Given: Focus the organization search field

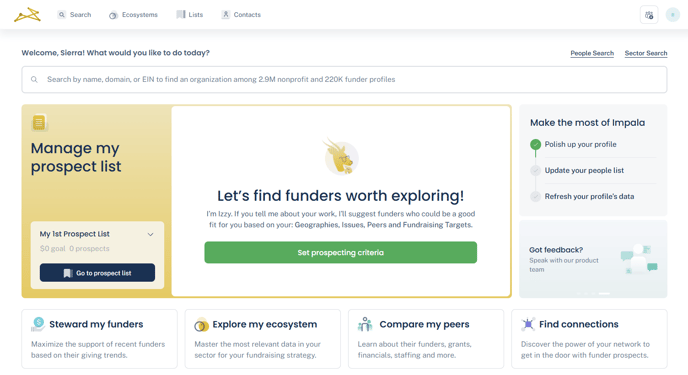Looking at the screenshot, I should (344, 79).
